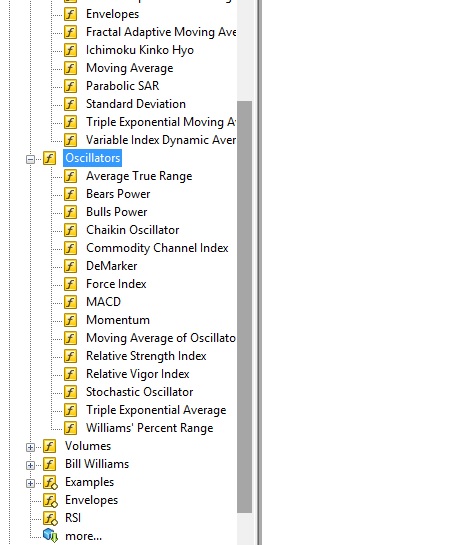Select Ichimoku Kinko Hyo text
Image resolution: width=468 pixels, height=545 pixels.
140,50
